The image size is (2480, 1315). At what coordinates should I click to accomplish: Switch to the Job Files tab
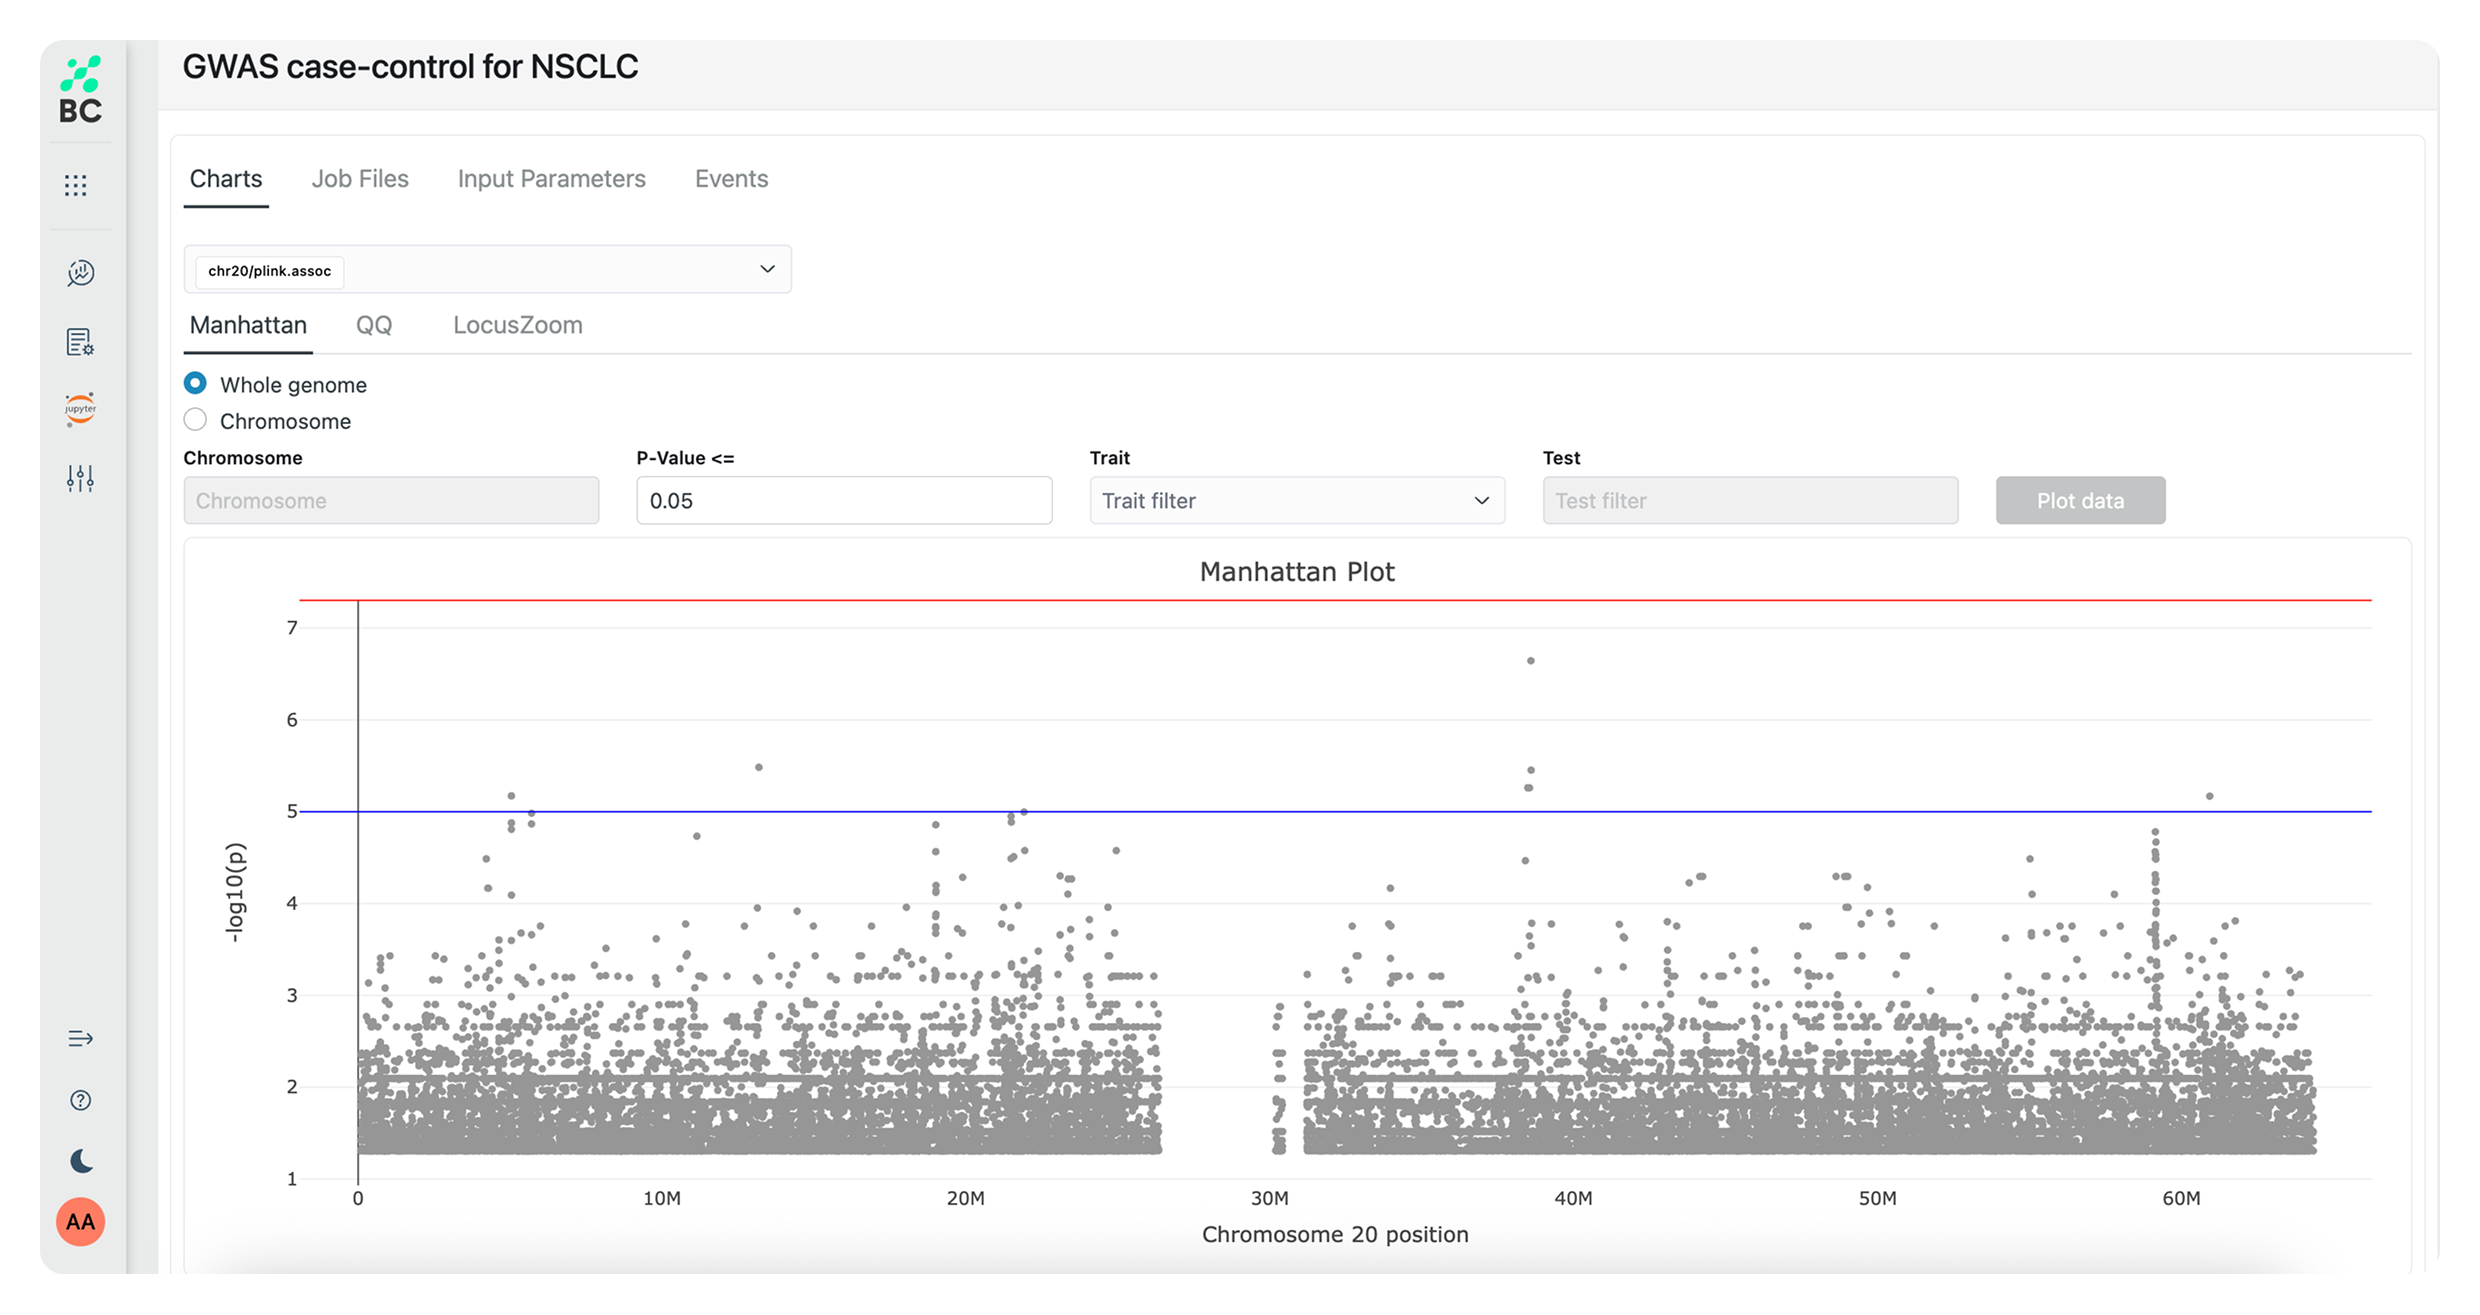point(360,179)
